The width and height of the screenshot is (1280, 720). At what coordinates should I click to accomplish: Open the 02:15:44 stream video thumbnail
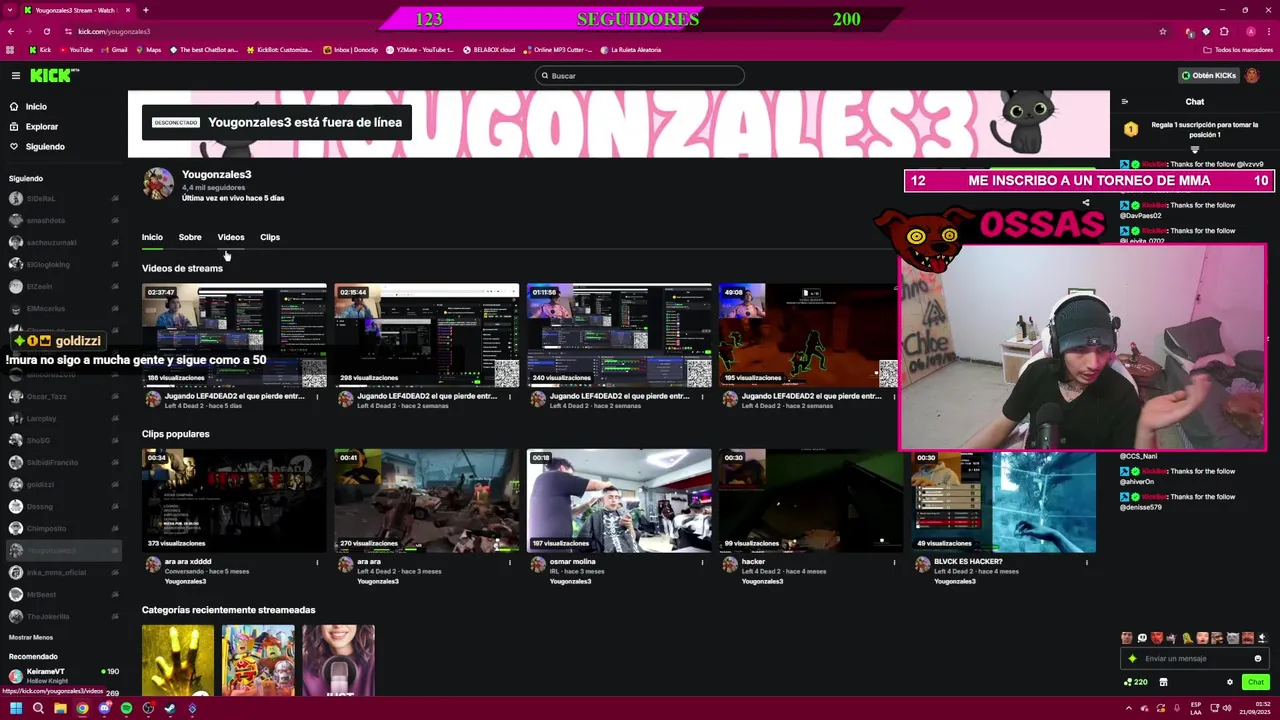coord(427,336)
